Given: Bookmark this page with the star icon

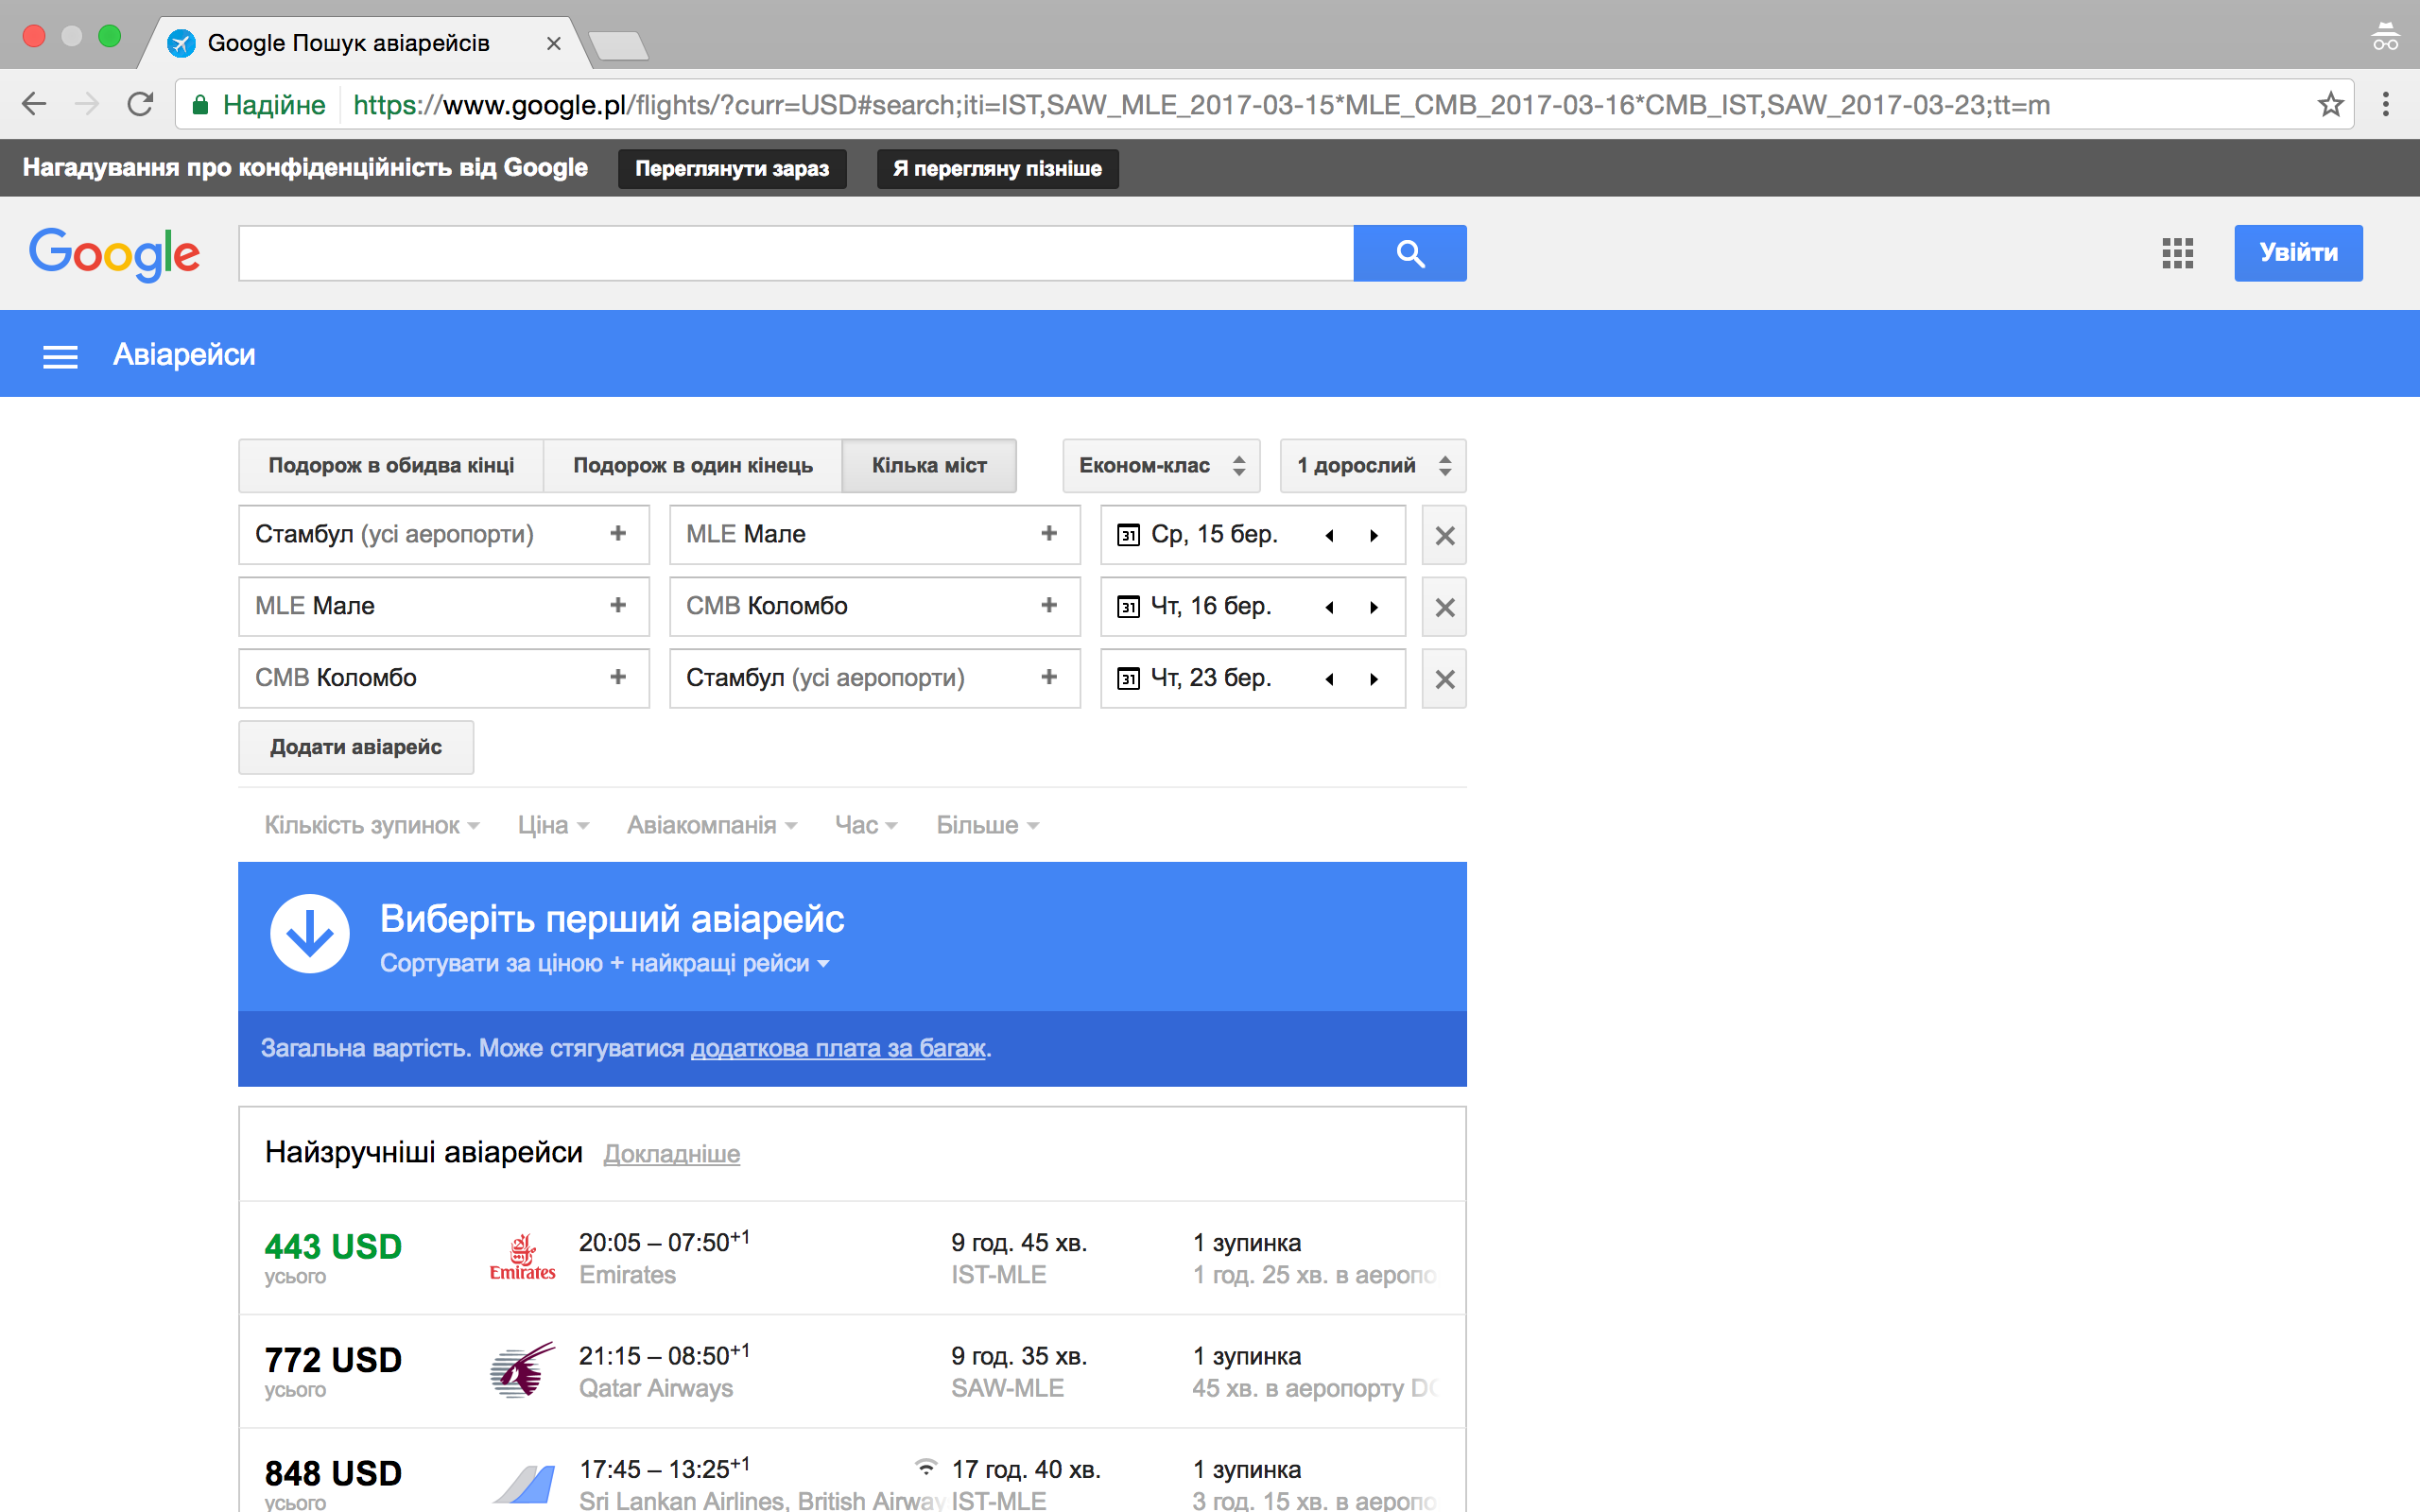Looking at the screenshot, I should (x=2330, y=105).
